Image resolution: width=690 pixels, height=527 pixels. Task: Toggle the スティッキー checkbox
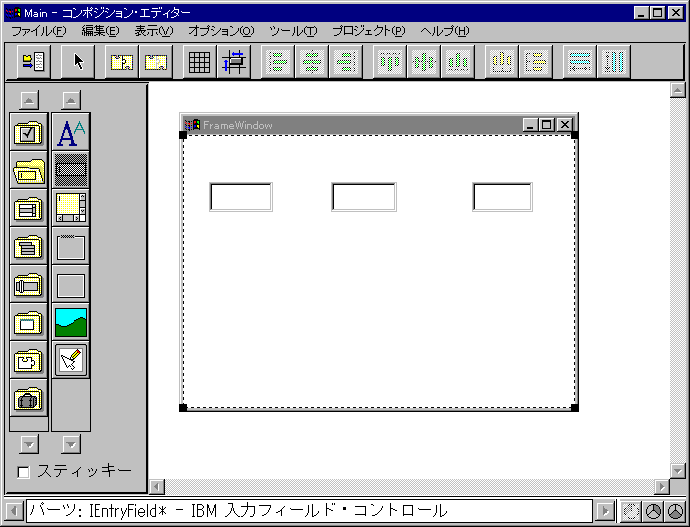click(23, 472)
